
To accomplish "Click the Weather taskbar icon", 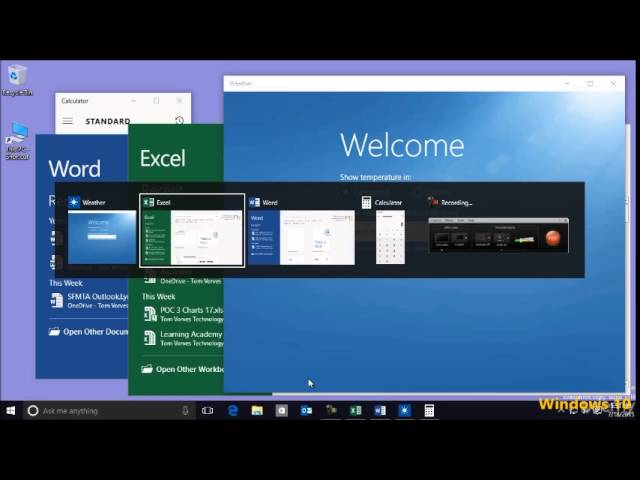I will click(x=404, y=411).
